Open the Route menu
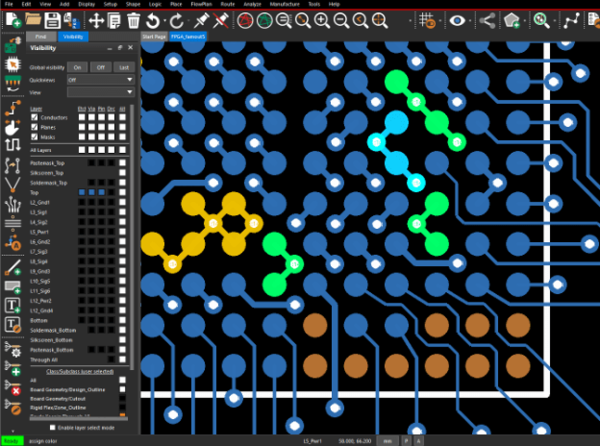The height and width of the screenshot is (446, 600). 228,4
